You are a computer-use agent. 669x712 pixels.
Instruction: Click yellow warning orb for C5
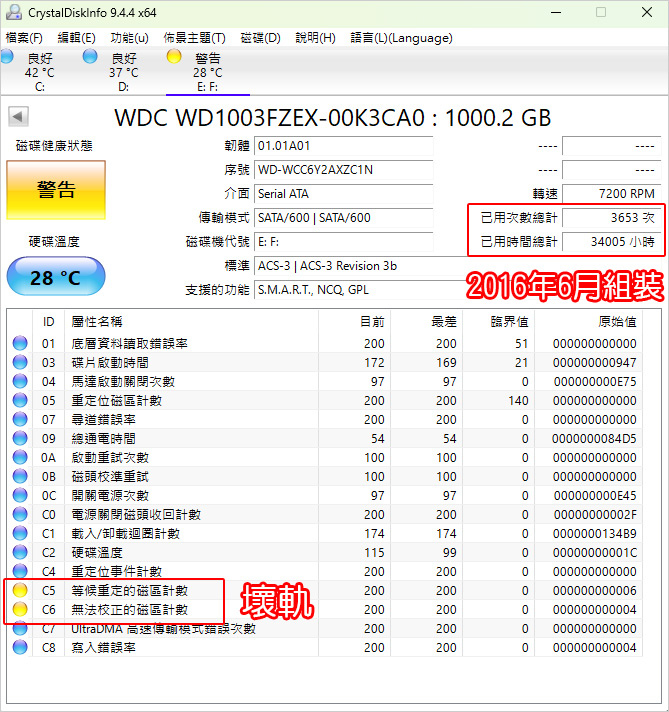point(20,590)
